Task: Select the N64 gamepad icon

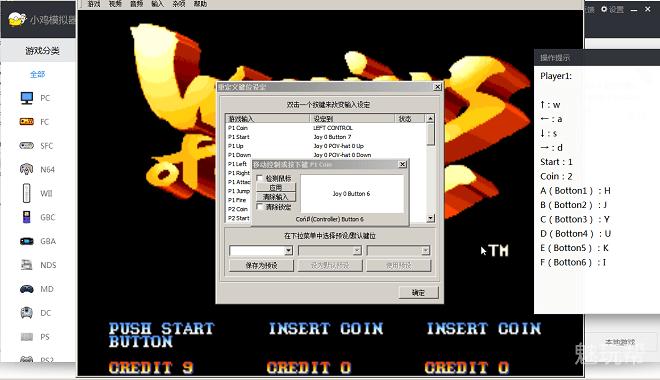Action: tap(27, 169)
